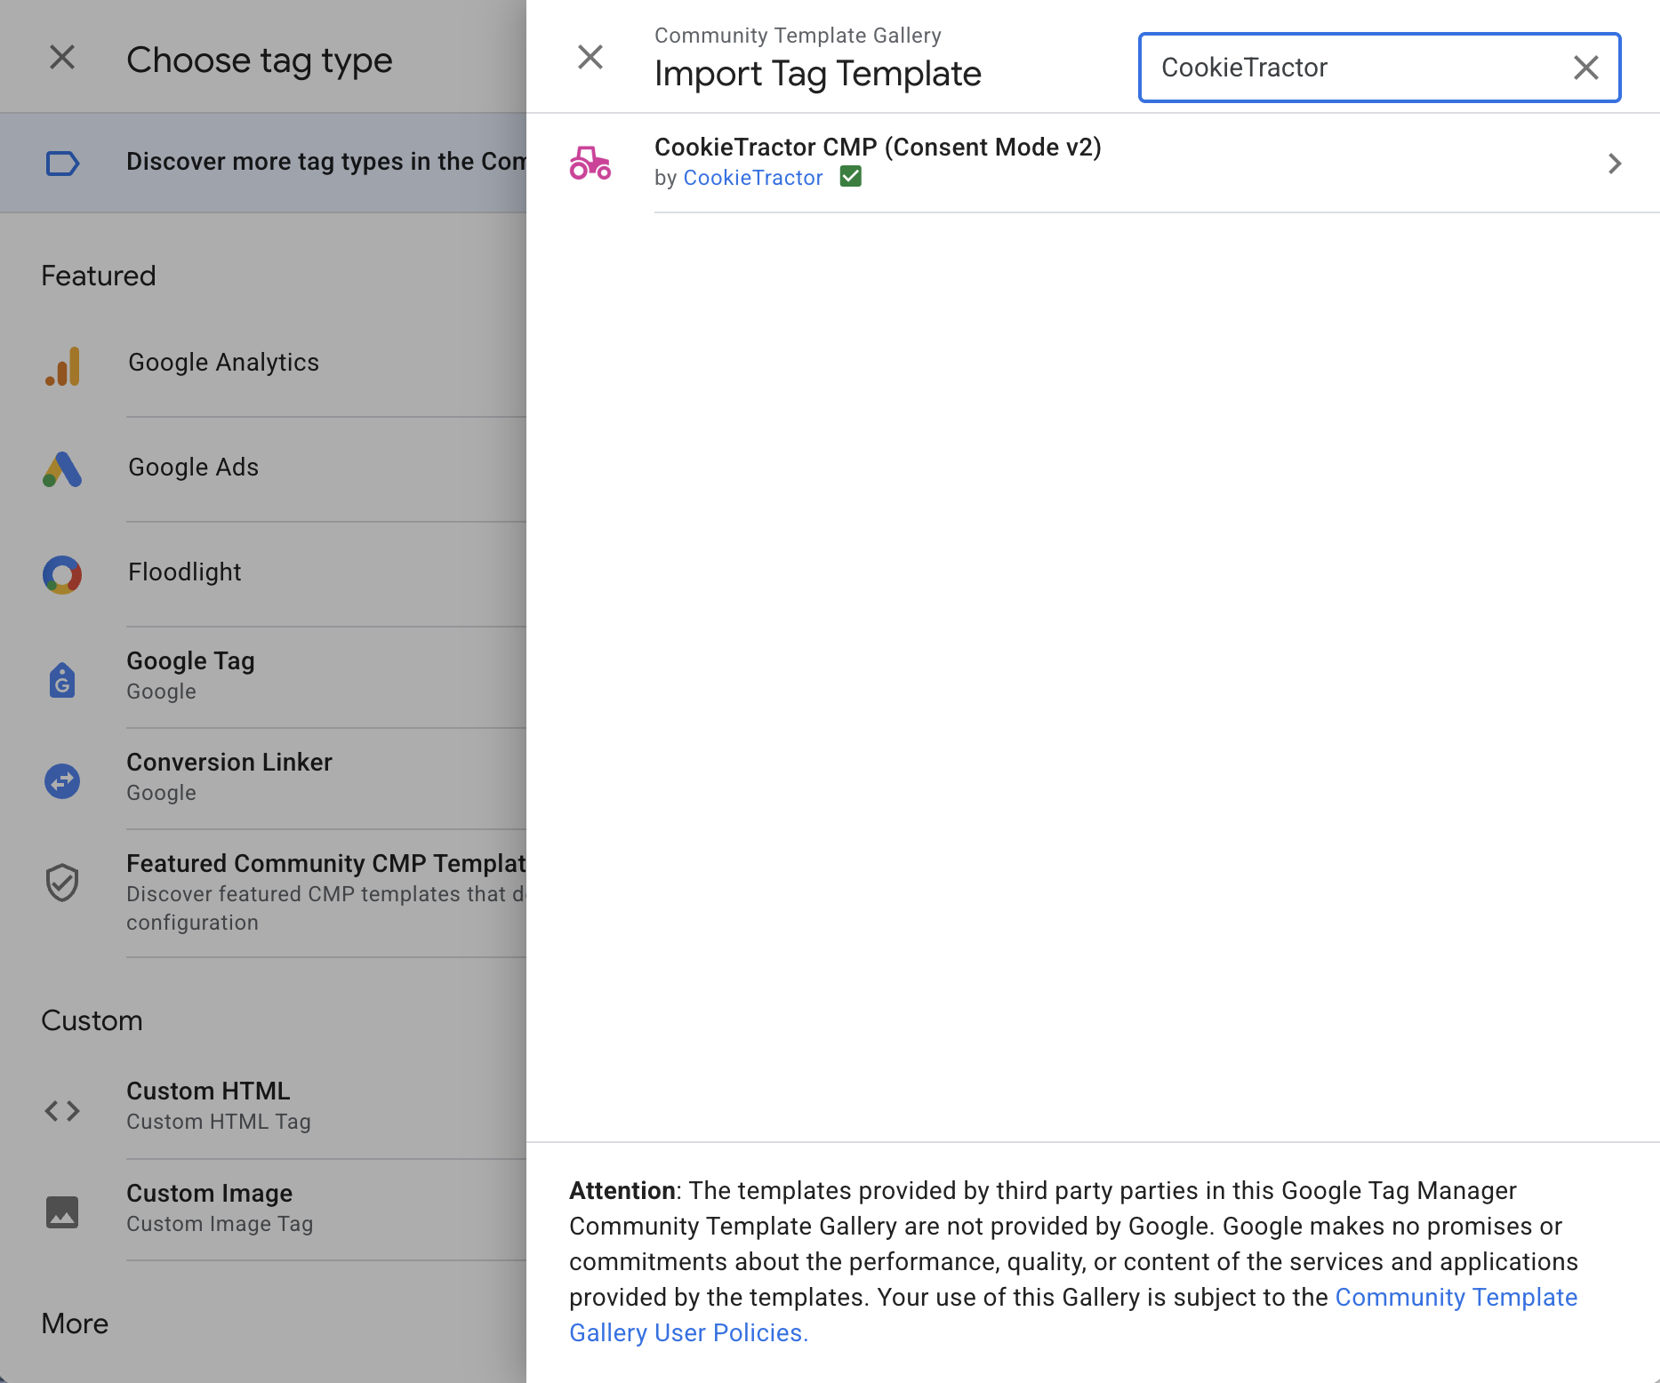Click the Google Ads logo icon
This screenshot has height=1383, width=1660.
tap(62, 469)
